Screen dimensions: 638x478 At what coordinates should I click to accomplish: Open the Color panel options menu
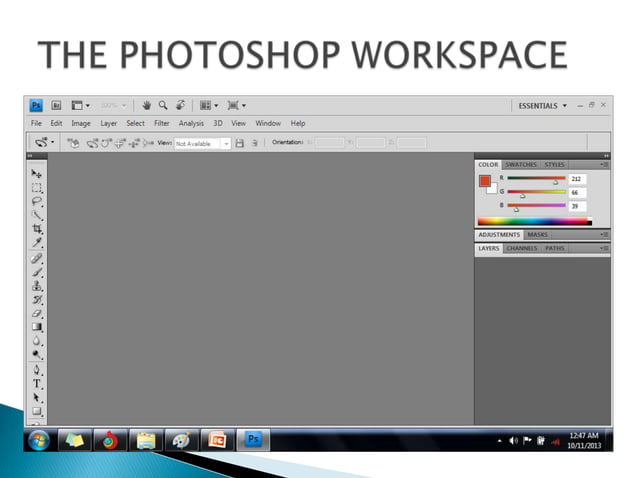pos(604,164)
